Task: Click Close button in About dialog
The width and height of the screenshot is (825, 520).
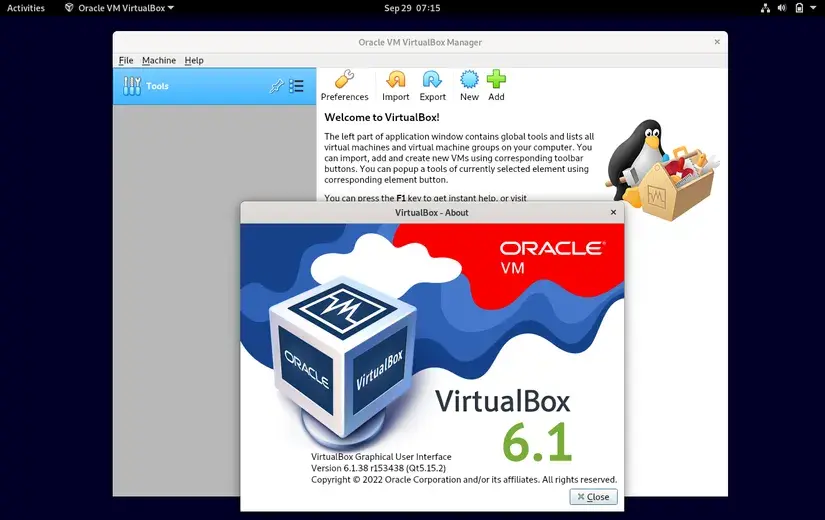Action: pyautogui.click(x=593, y=497)
